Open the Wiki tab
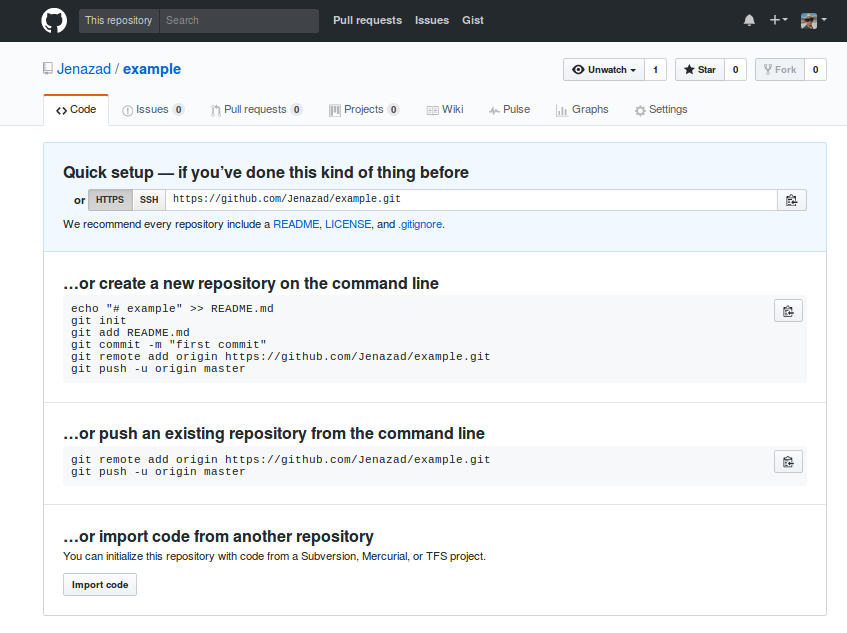 click(x=445, y=110)
